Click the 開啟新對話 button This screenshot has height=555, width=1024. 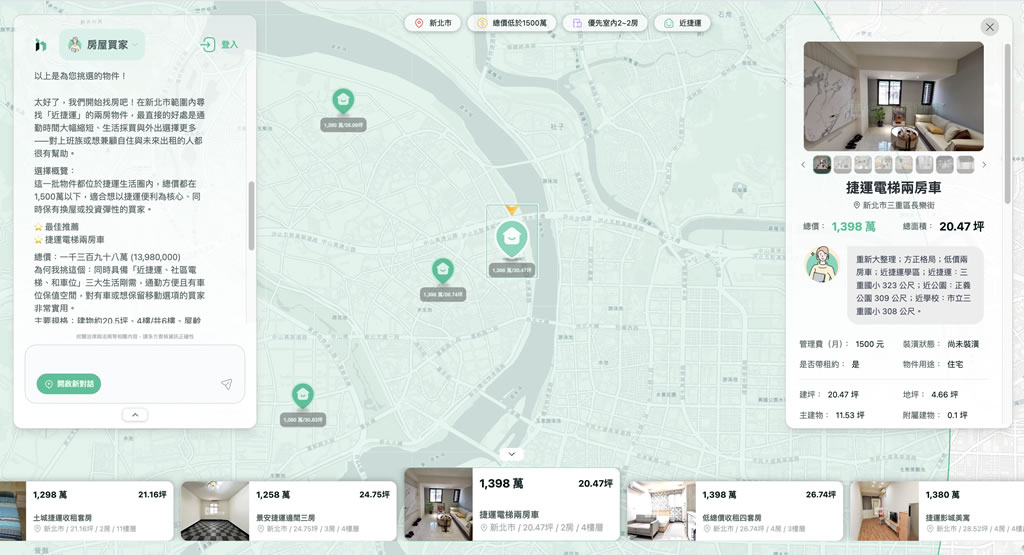pyautogui.click(x=69, y=384)
